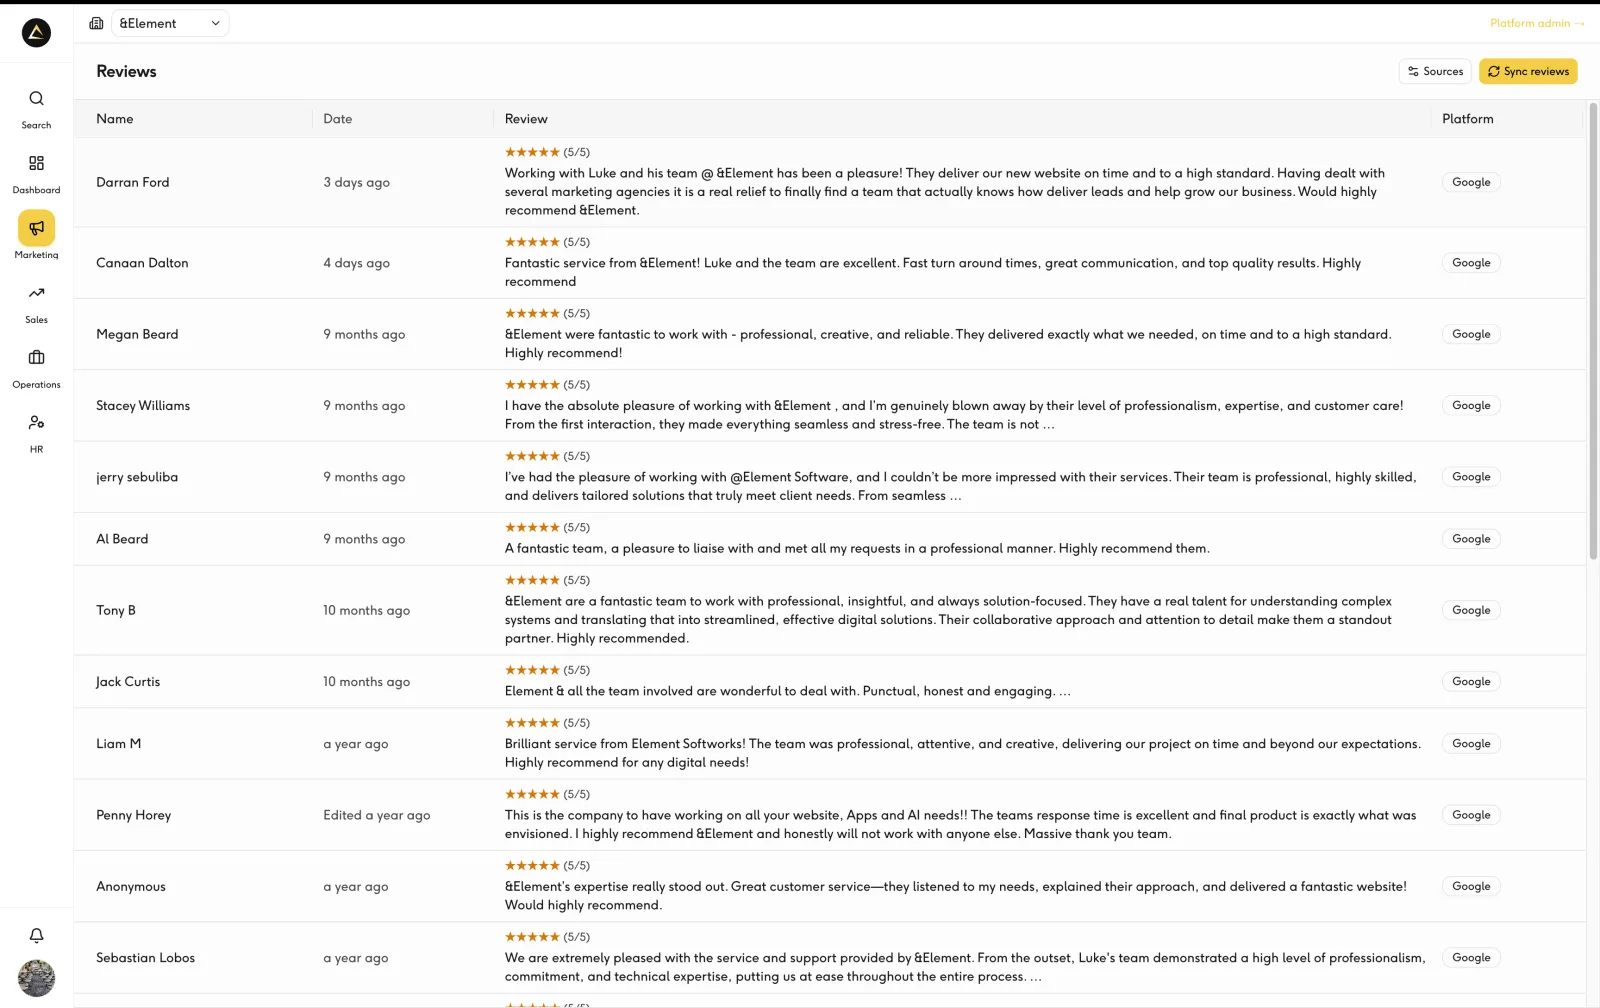Select Canaan Dalton reviewer name
The width and height of the screenshot is (1600, 1008).
click(142, 263)
